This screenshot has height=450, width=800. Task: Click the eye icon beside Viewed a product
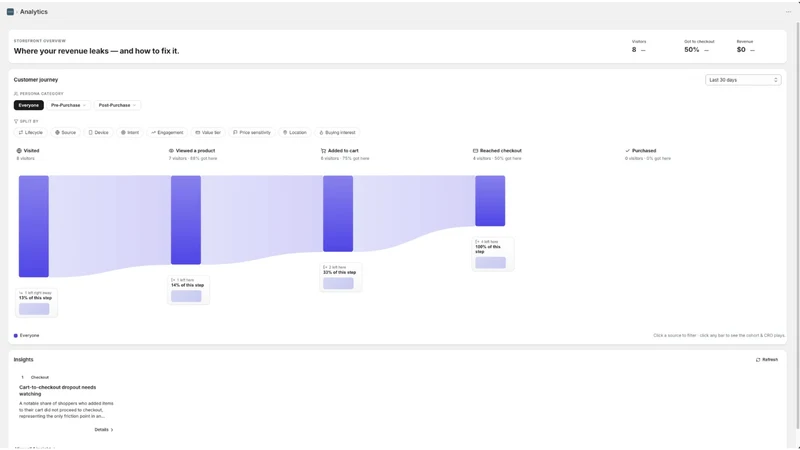171,151
